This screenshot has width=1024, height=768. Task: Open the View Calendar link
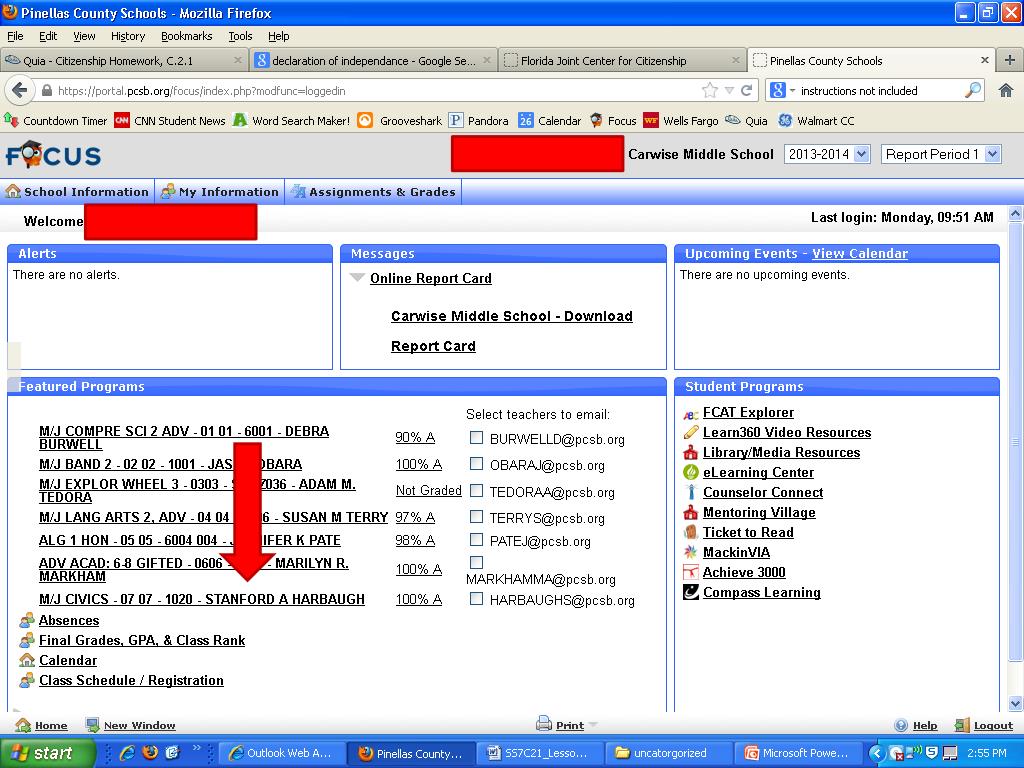click(x=859, y=253)
